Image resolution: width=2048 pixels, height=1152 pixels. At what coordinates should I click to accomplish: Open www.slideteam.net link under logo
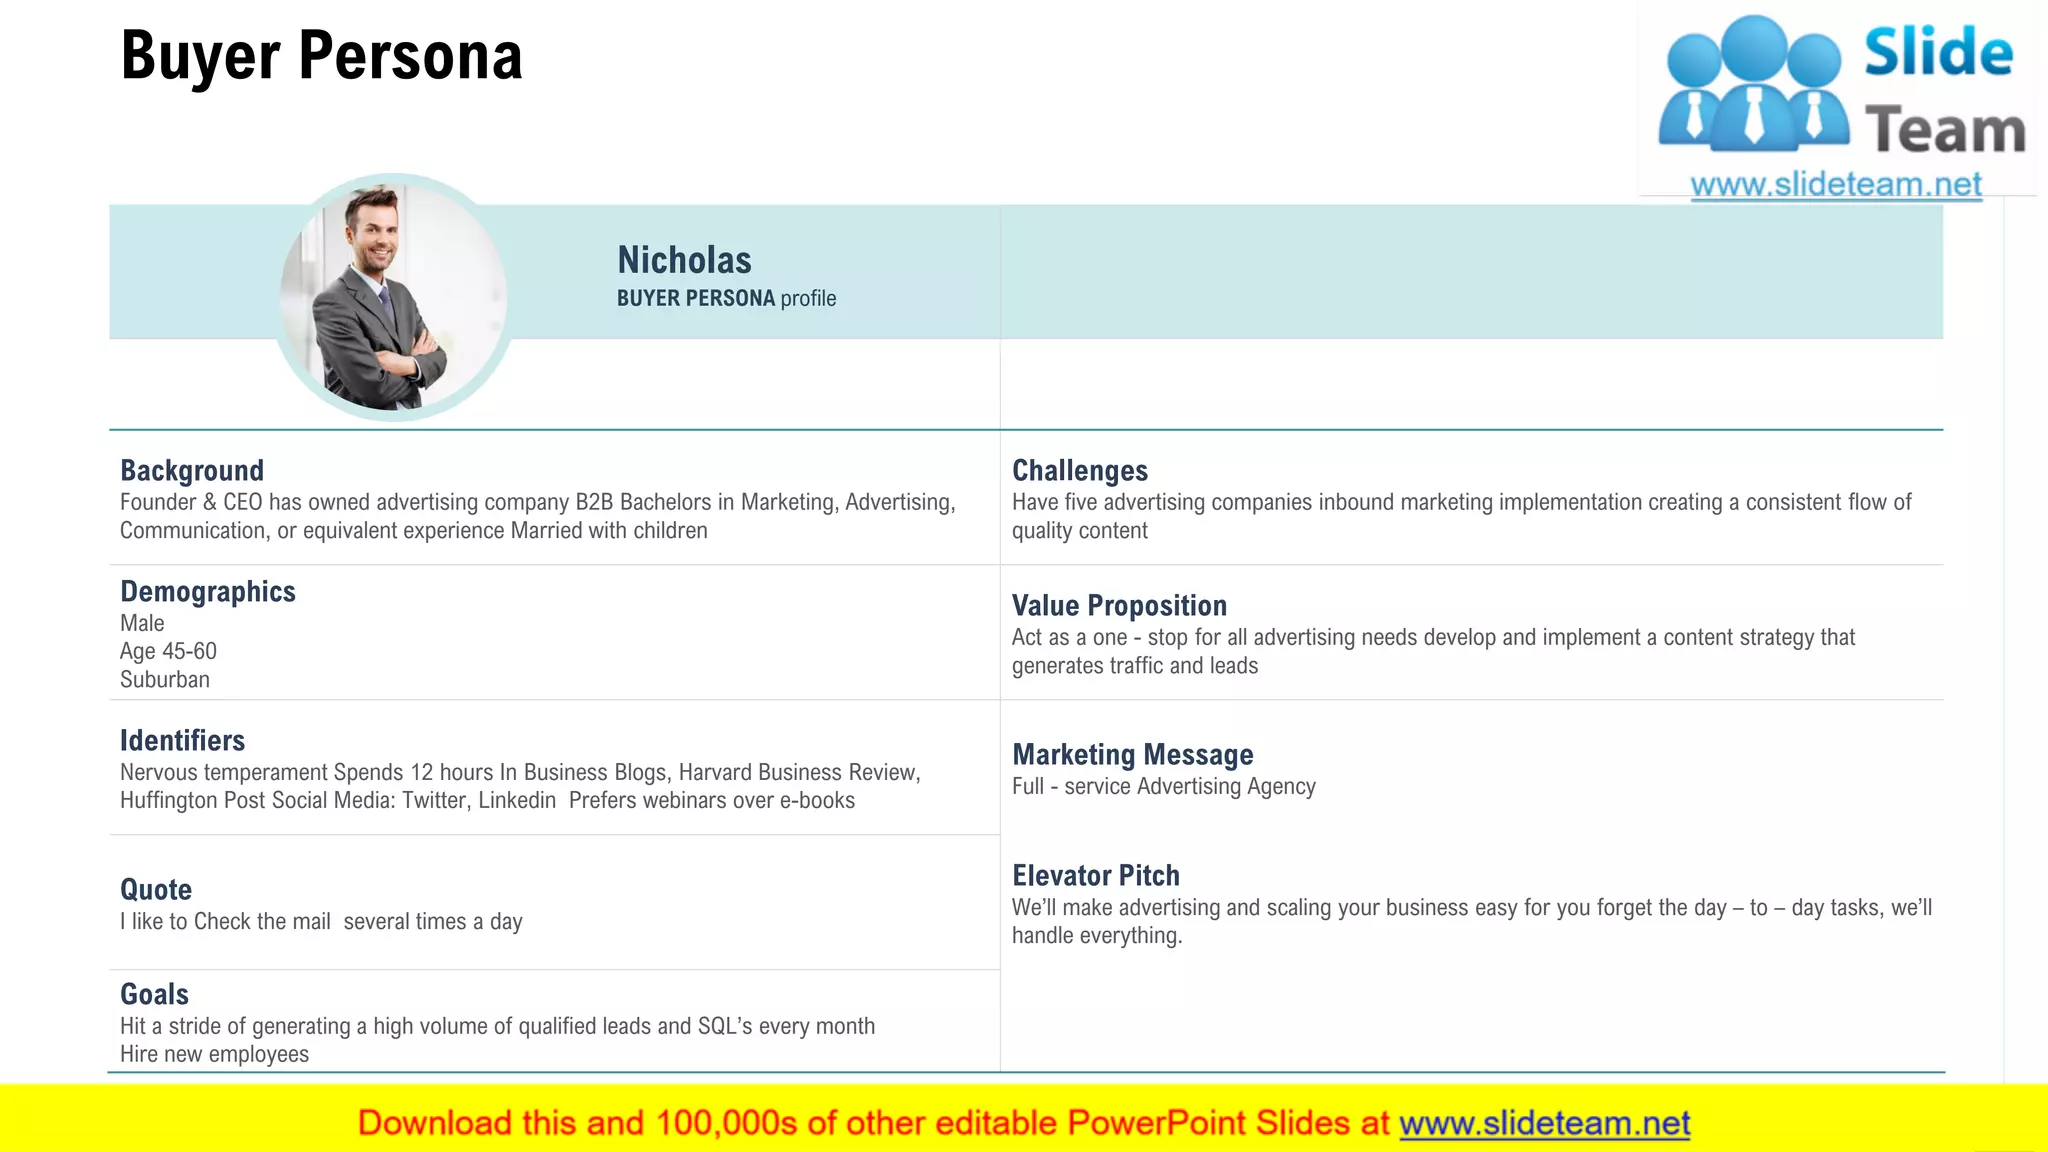click(x=1835, y=184)
